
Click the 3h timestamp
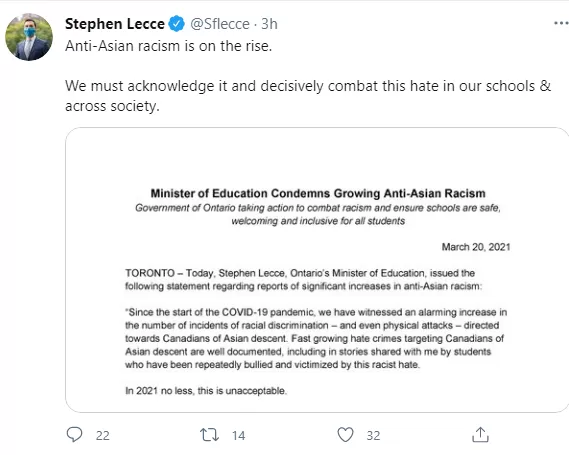(269, 24)
